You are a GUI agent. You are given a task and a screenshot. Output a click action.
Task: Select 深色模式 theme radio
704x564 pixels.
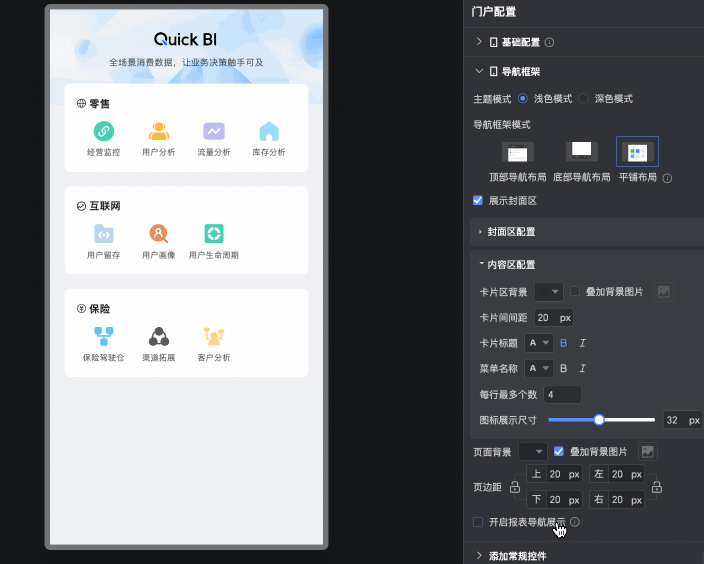coord(583,98)
